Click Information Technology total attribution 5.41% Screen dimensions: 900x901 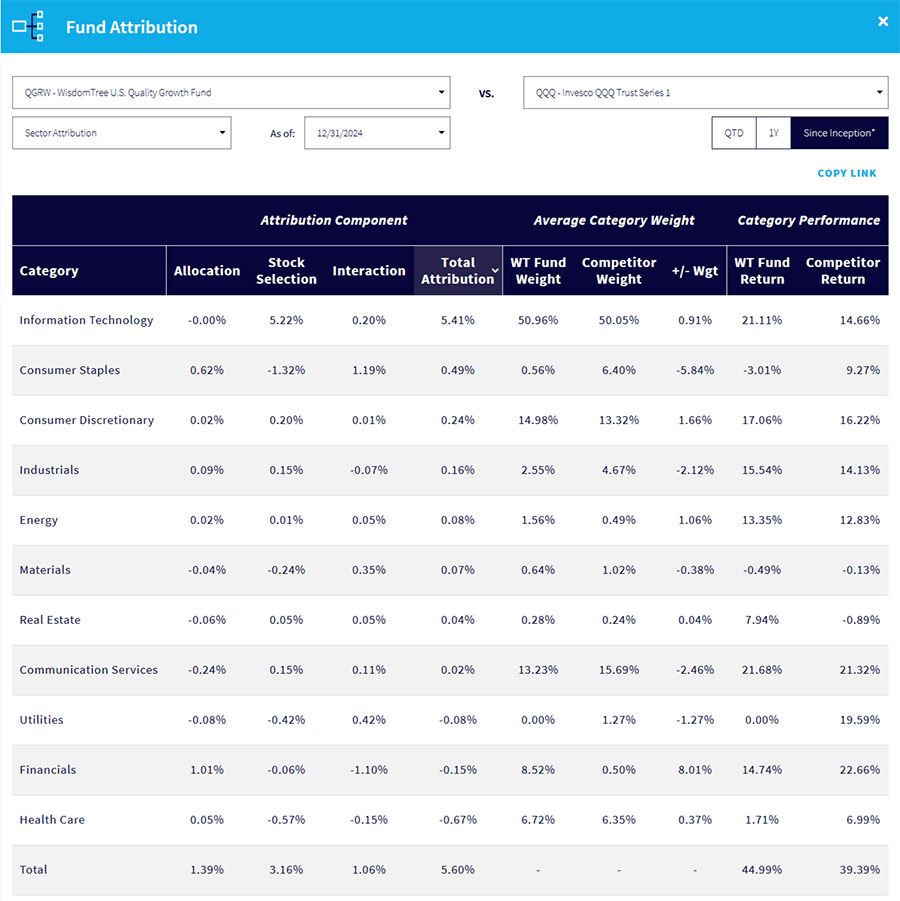pos(457,320)
